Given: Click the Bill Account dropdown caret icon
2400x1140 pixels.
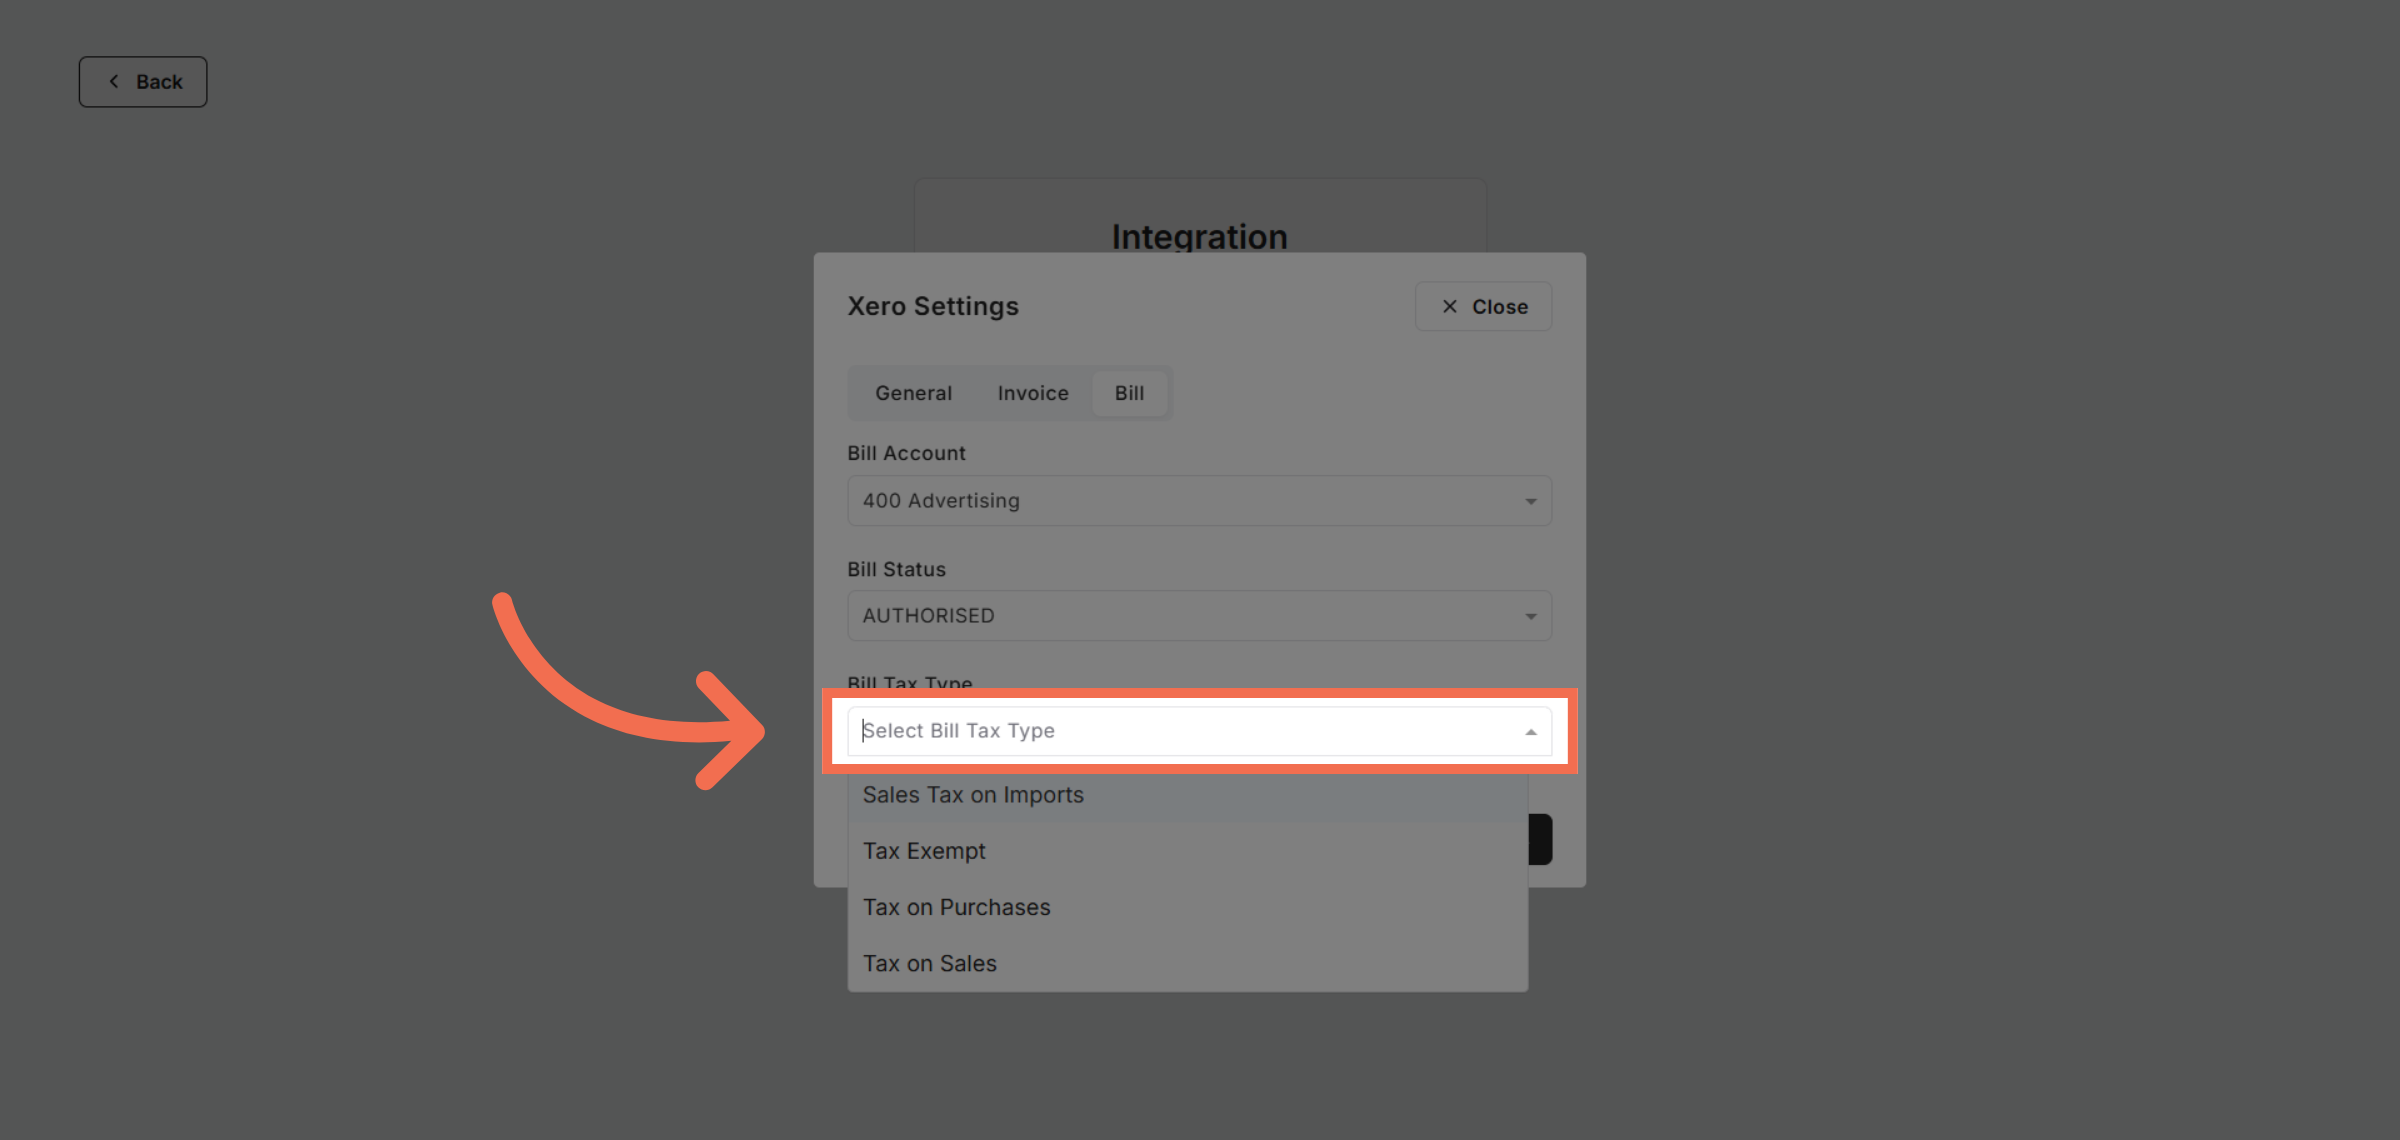Looking at the screenshot, I should (x=1529, y=500).
